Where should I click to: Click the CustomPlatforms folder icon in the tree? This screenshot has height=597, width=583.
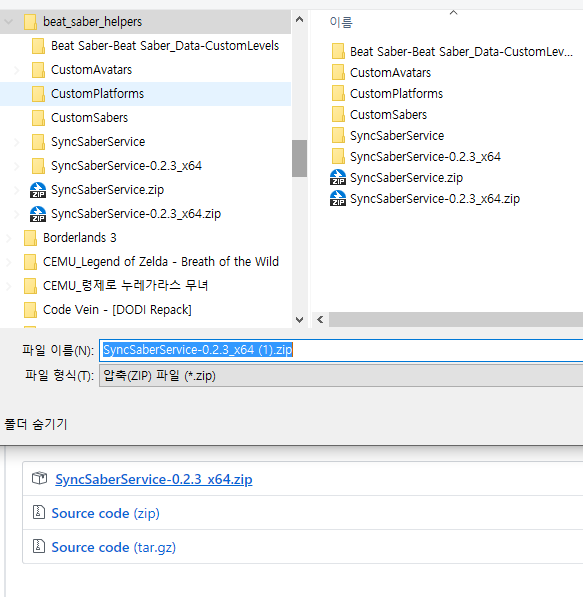pos(38,94)
